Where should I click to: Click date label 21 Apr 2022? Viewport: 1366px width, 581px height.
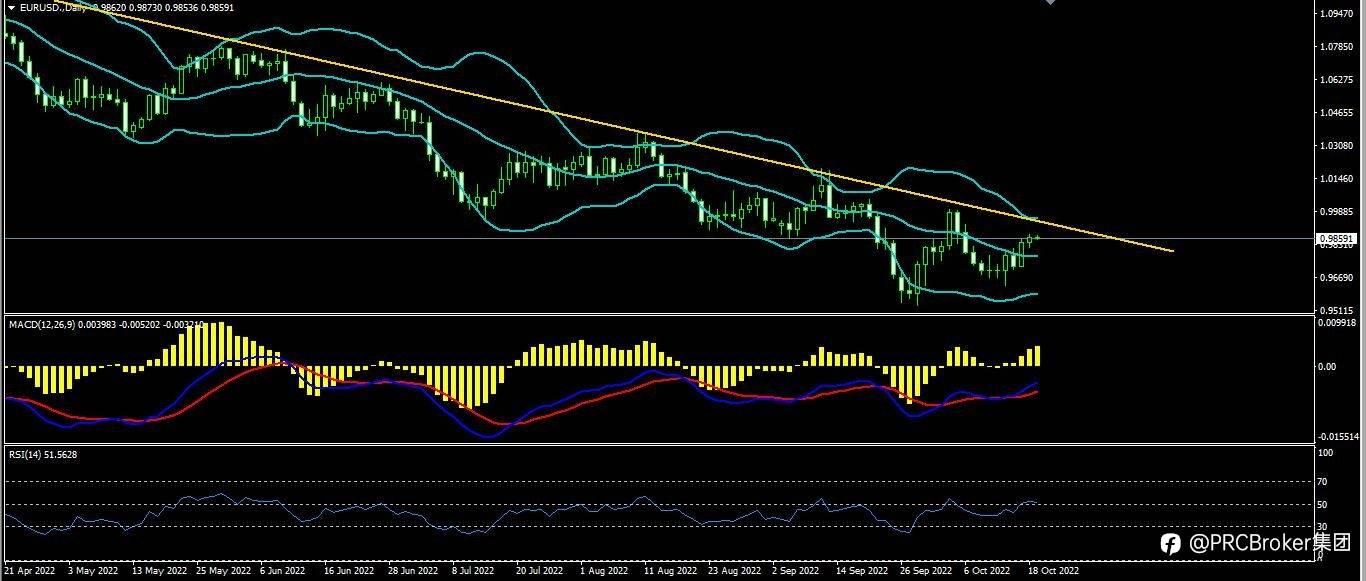(x=28, y=571)
